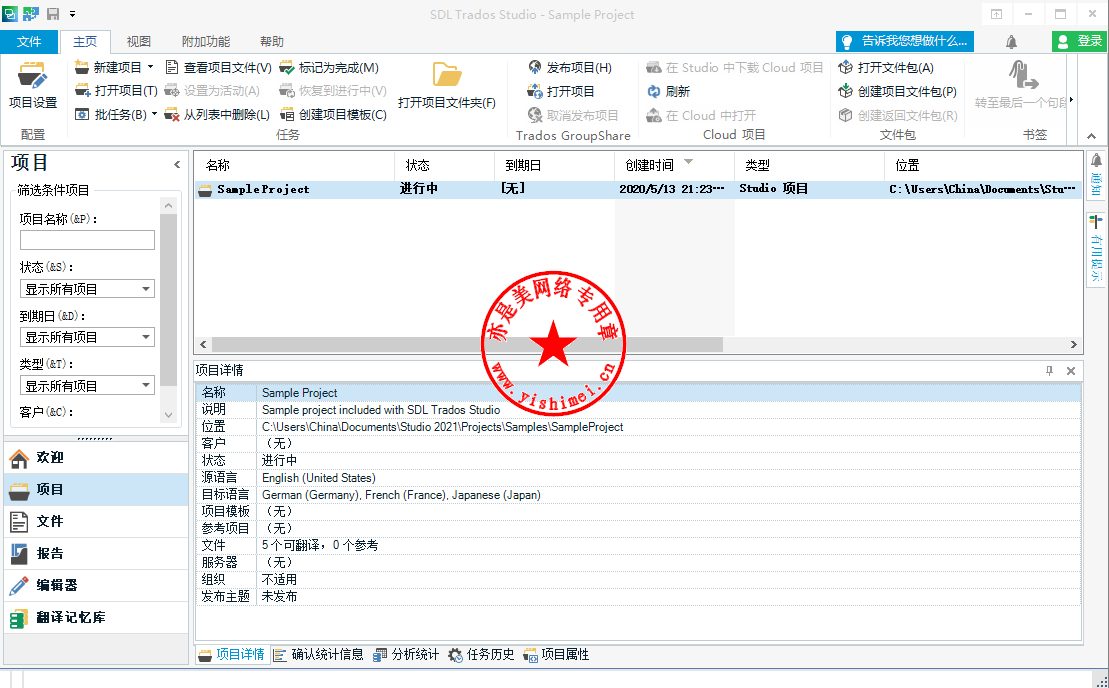The height and width of the screenshot is (688, 1109).
Task: Switch to the 视图 ribbon tab
Action: pos(139,42)
